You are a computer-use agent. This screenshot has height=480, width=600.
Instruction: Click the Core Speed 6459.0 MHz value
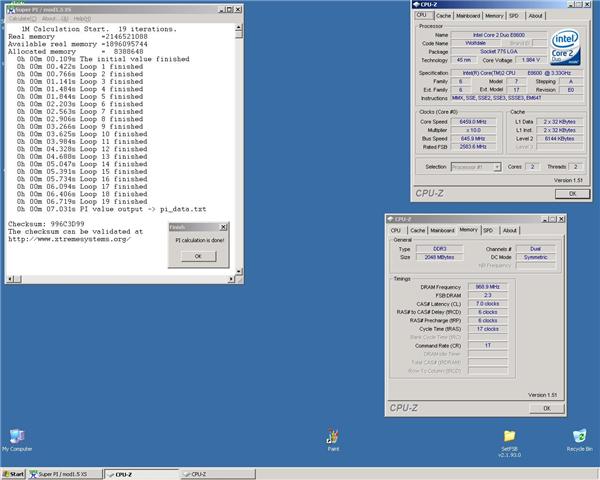pos(473,122)
